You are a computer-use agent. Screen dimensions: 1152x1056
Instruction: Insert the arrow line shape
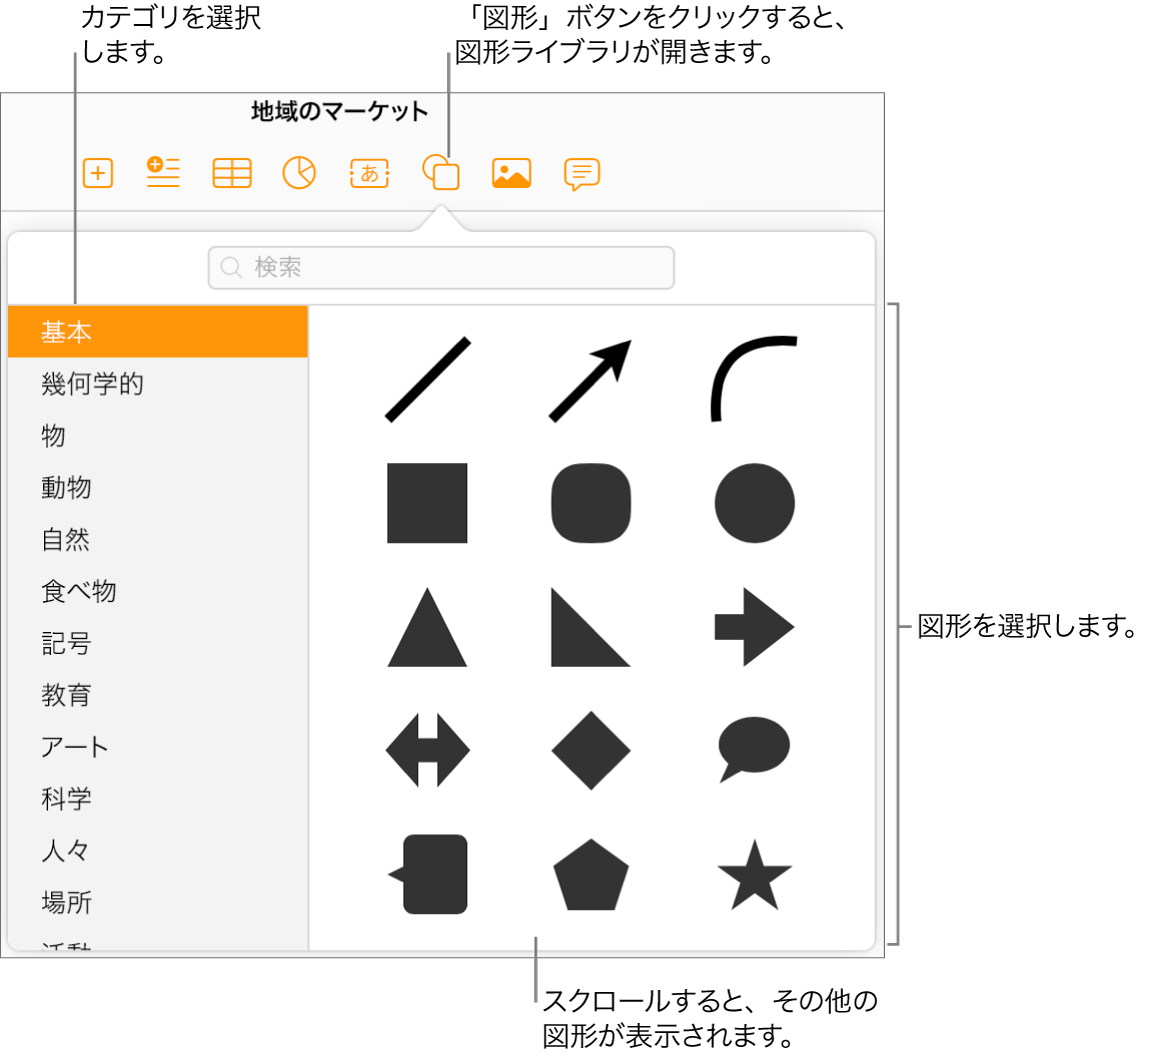click(x=591, y=380)
